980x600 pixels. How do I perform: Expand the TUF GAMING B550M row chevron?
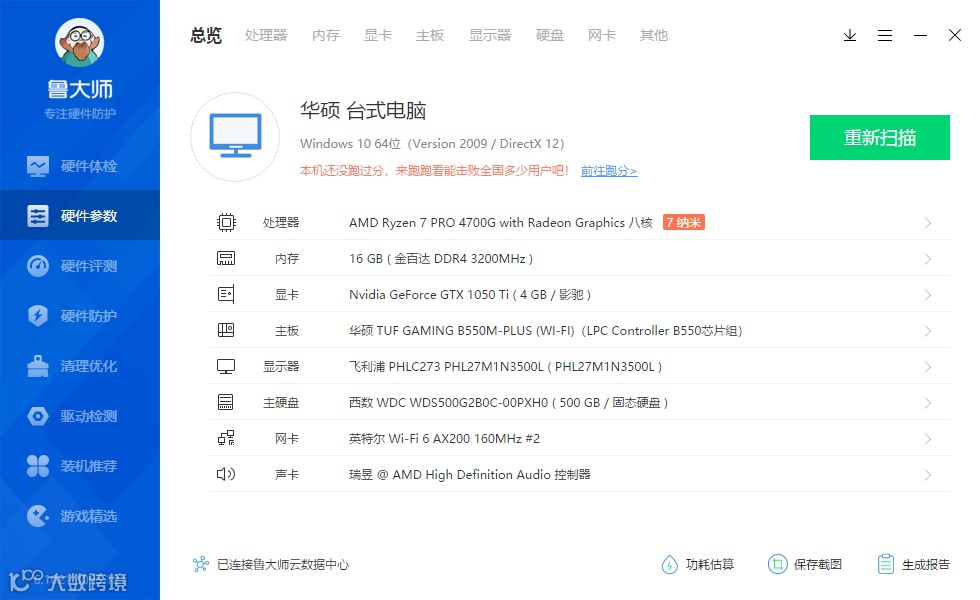pyautogui.click(x=928, y=331)
